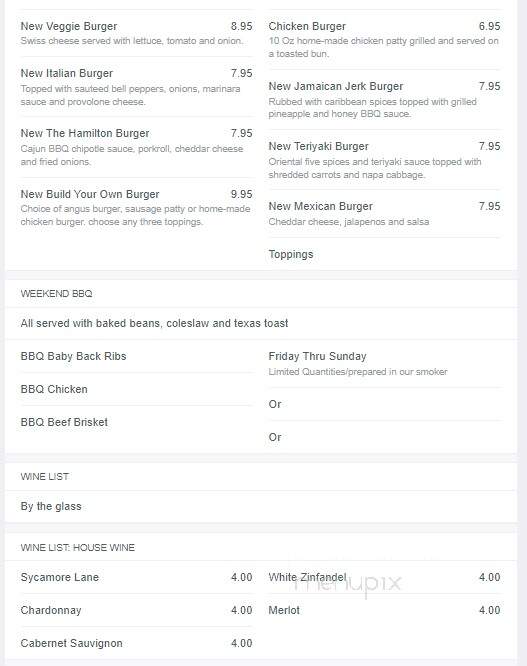Select Cabernet Sauvignon wine entry
The image size is (527, 666).
point(136,643)
